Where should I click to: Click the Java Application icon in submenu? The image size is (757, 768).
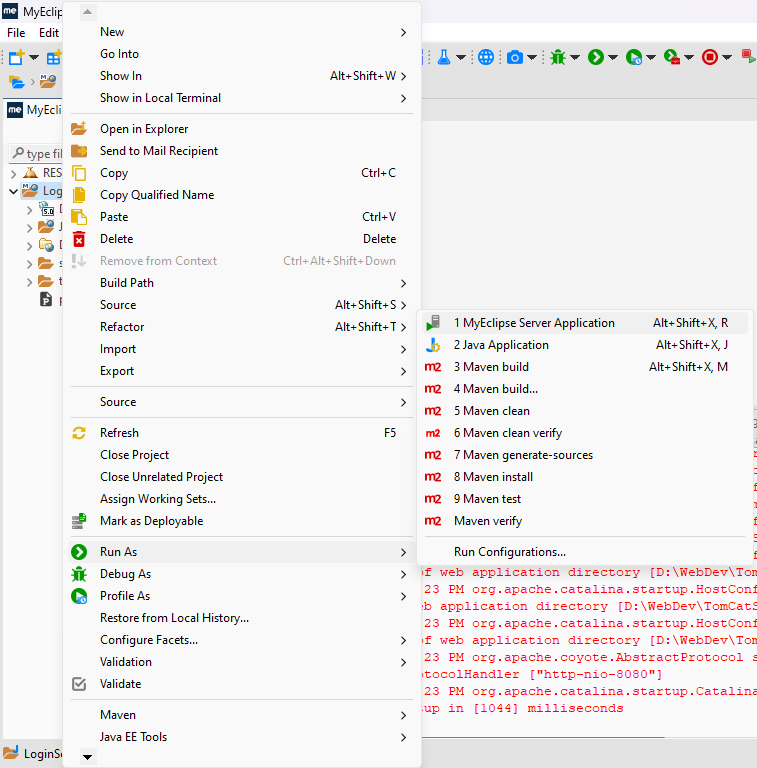(433, 345)
